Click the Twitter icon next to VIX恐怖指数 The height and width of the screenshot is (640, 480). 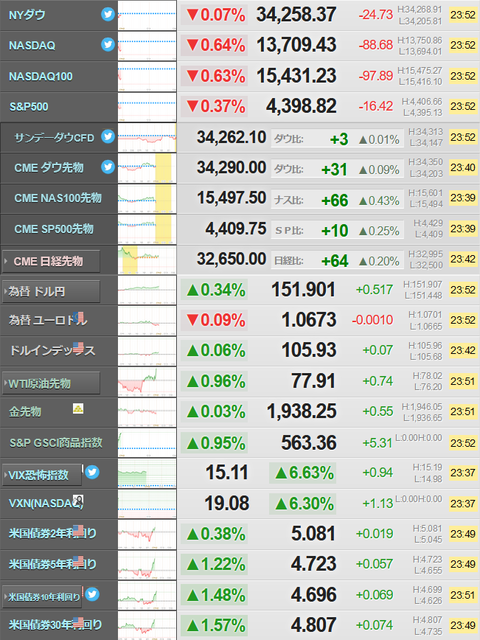coord(92,472)
